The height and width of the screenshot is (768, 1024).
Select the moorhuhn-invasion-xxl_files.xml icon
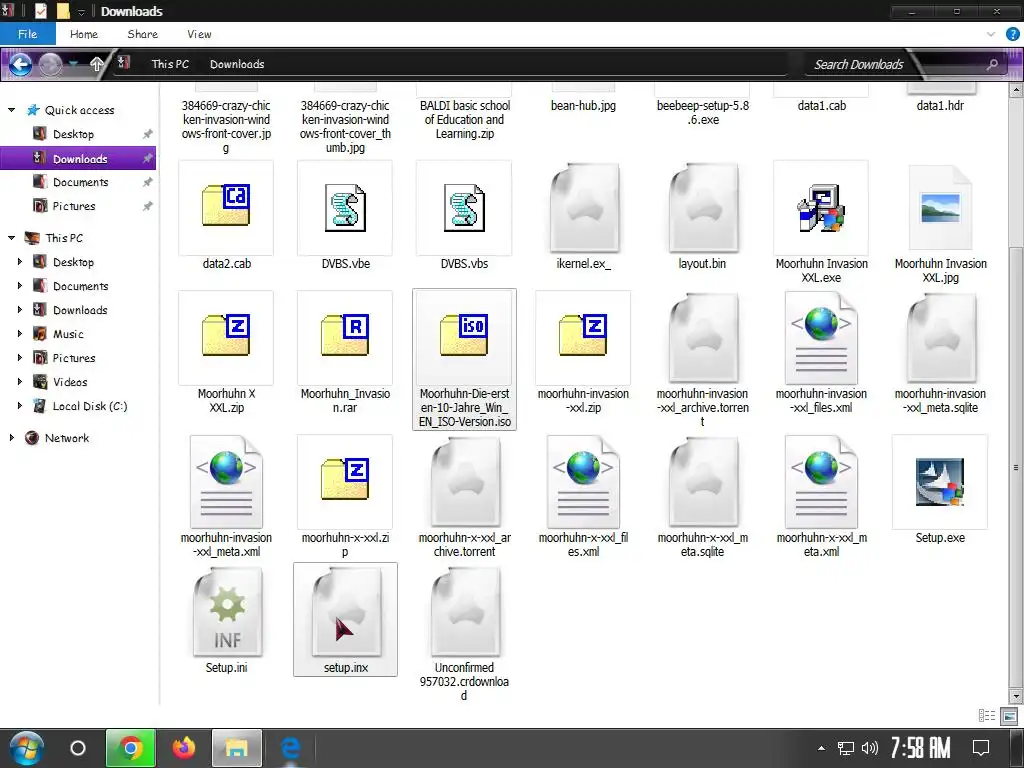click(821, 338)
